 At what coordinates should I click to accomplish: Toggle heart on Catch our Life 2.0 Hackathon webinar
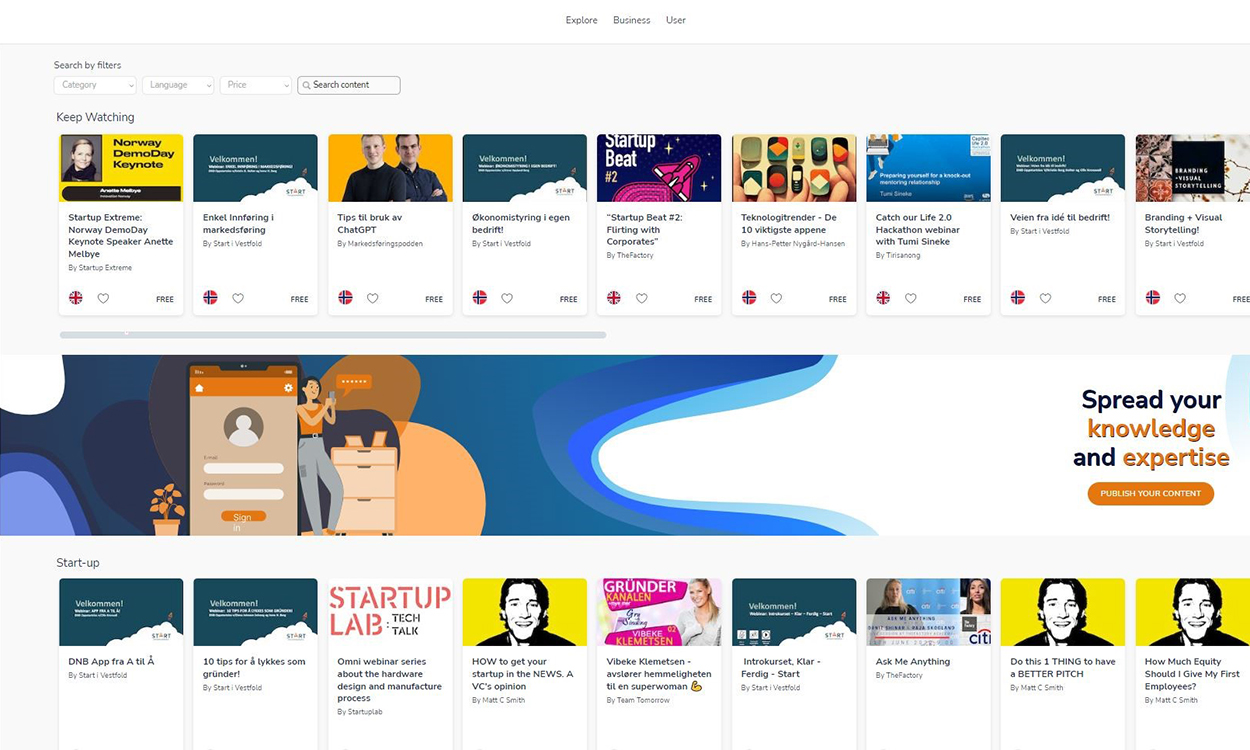[910, 298]
